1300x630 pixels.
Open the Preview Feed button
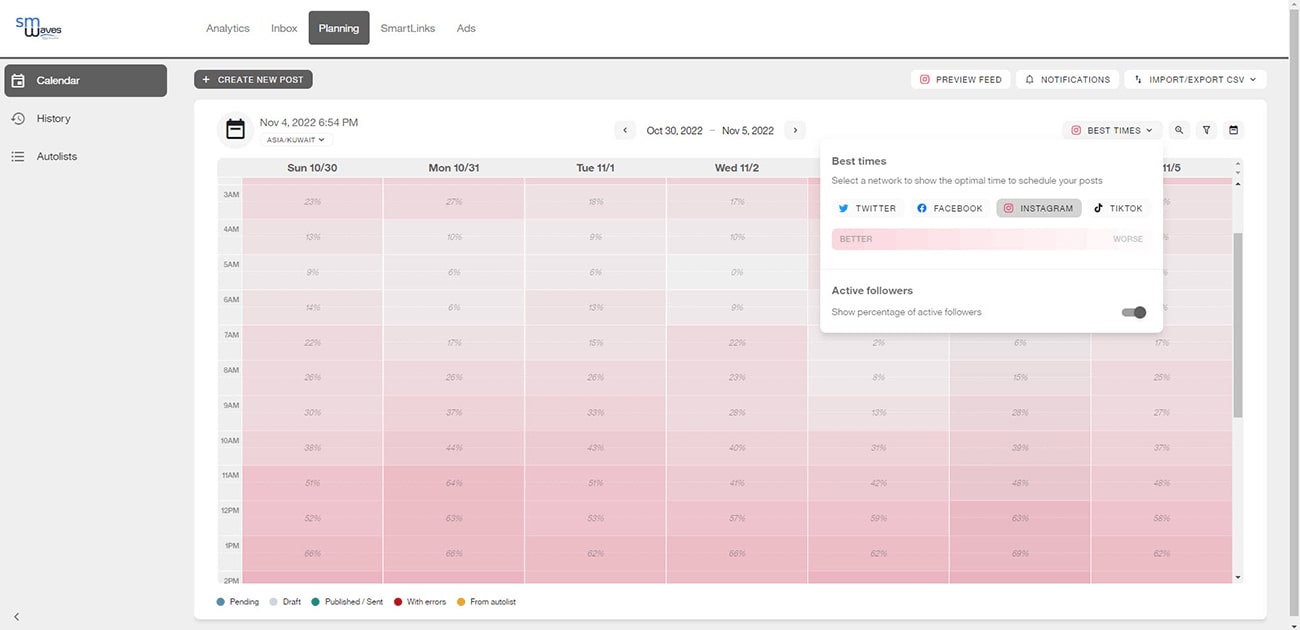pos(960,79)
